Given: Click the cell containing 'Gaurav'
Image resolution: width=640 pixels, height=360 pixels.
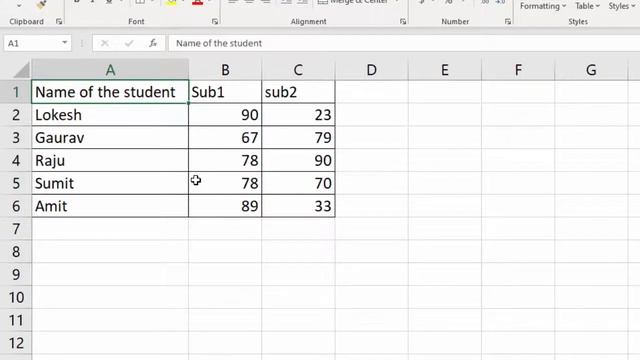Looking at the screenshot, I should pos(110,138).
